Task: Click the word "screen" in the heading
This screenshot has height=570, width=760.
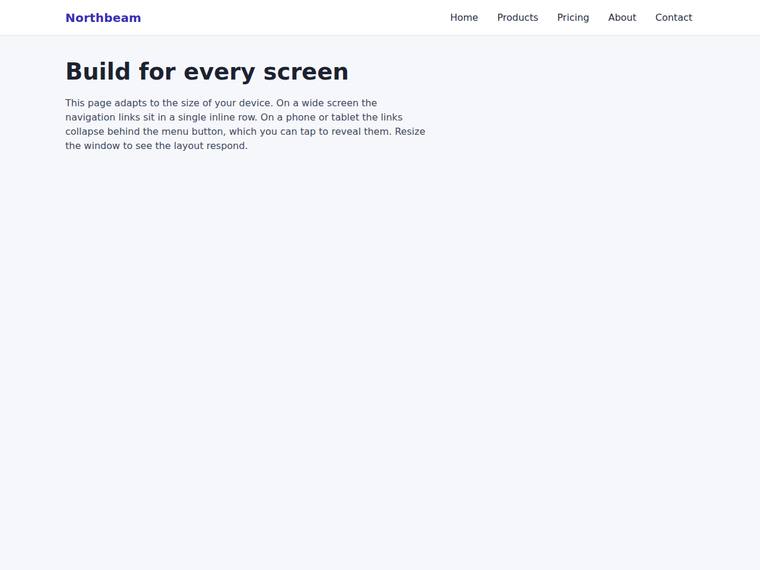Action: [x=306, y=72]
